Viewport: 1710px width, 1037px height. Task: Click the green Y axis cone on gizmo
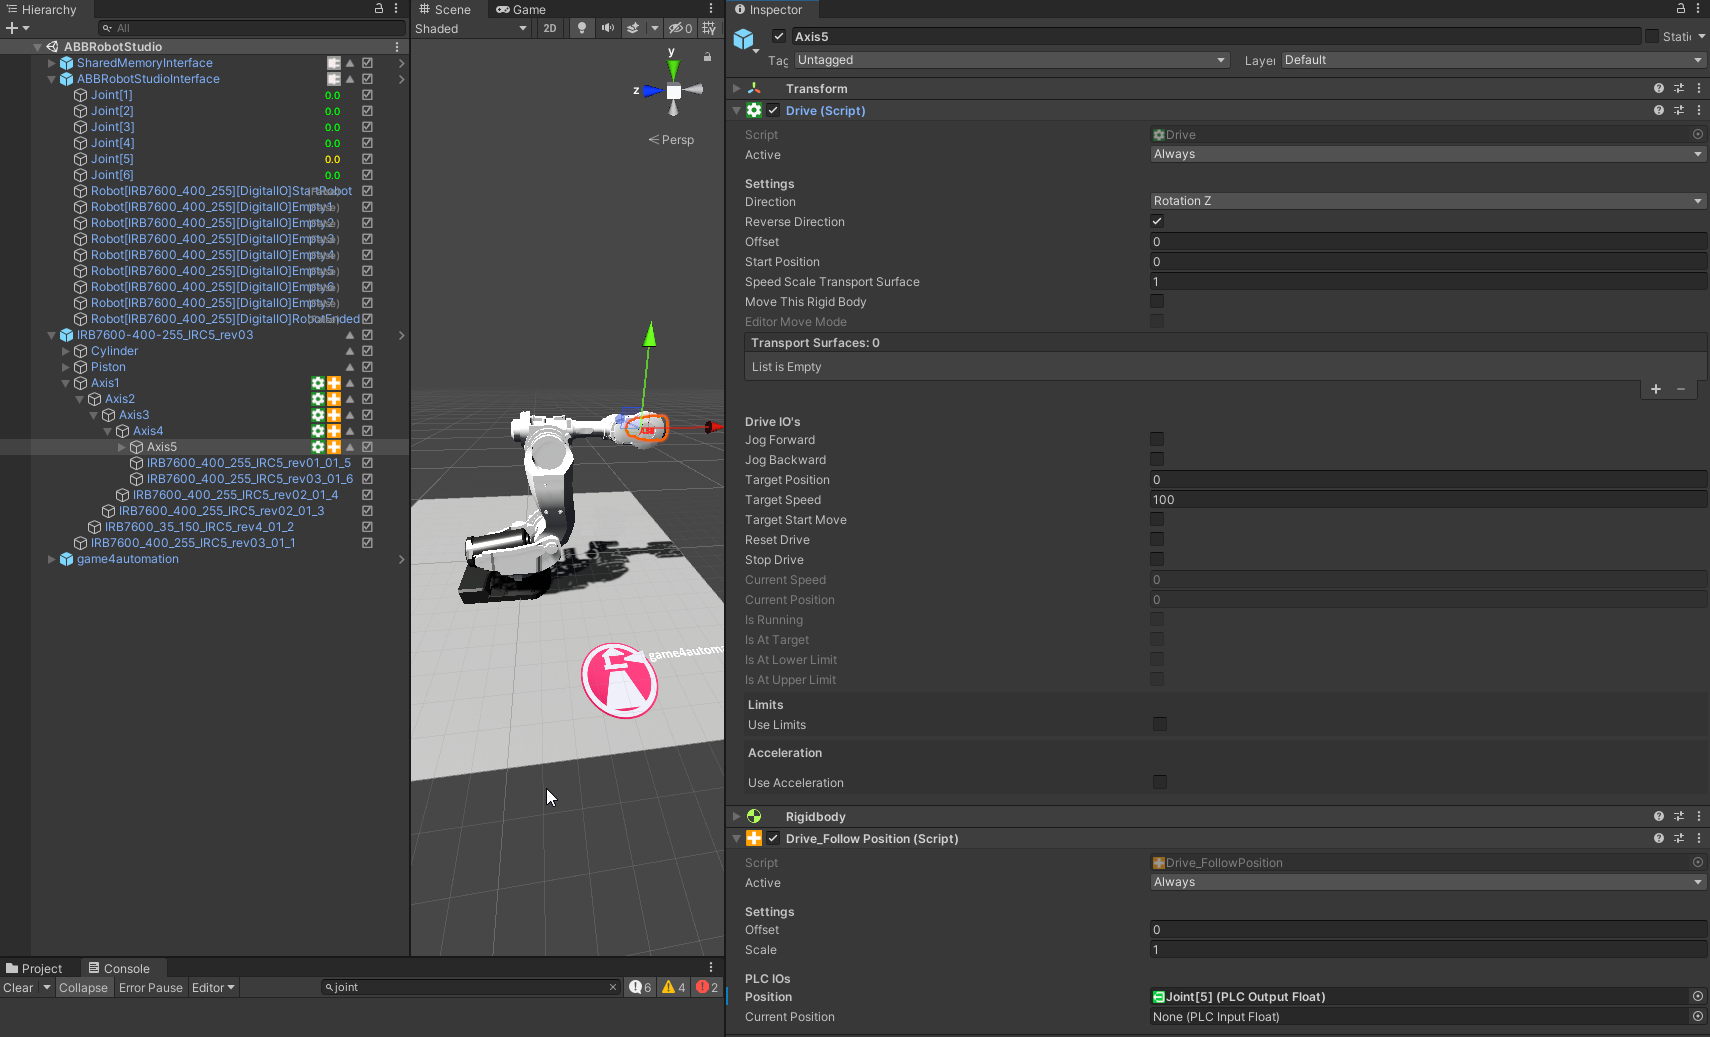(x=673, y=70)
